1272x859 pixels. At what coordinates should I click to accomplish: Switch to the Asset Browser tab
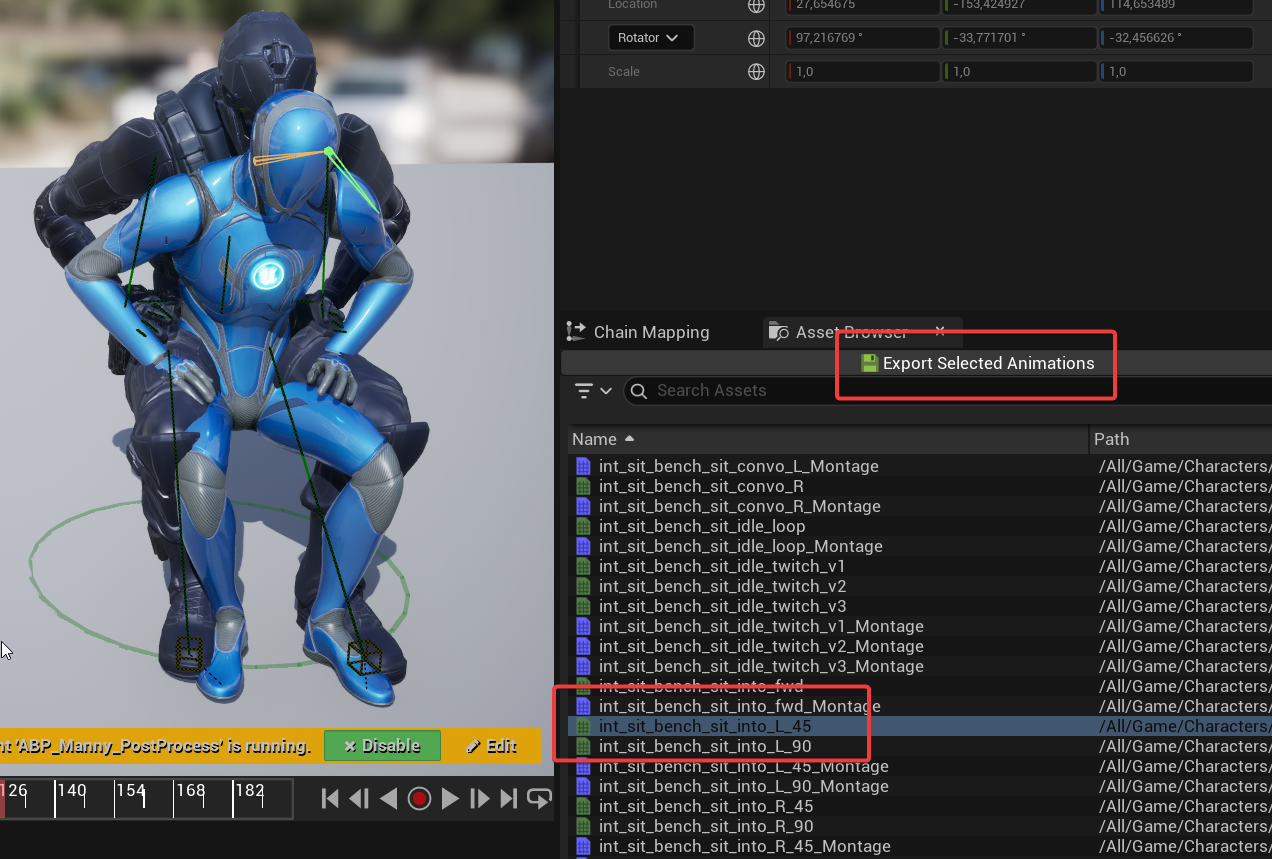pyautogui.click(x=850, y=332)
